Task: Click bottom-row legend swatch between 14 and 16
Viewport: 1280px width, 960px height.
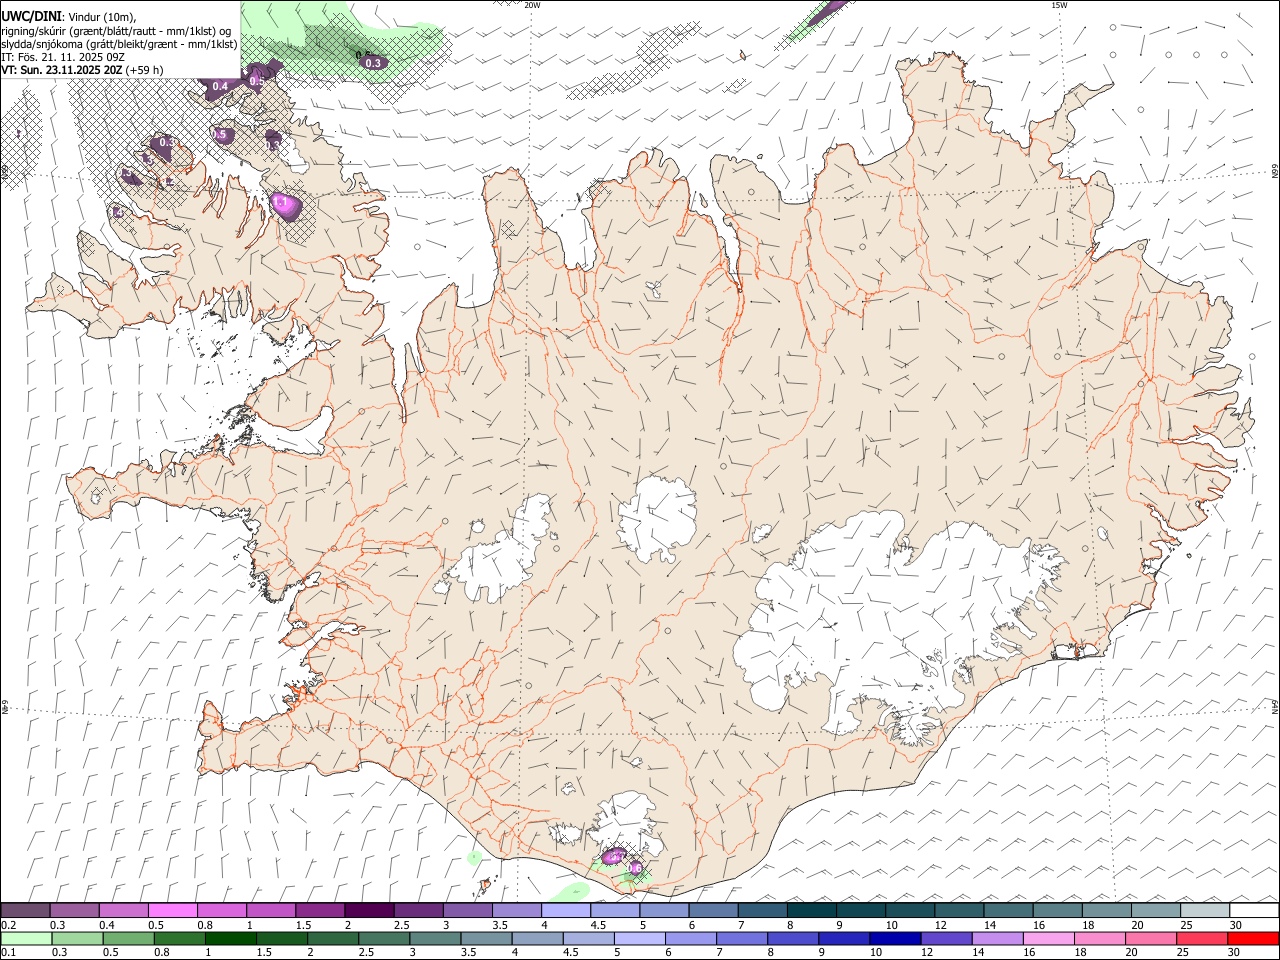Action: 996,939
